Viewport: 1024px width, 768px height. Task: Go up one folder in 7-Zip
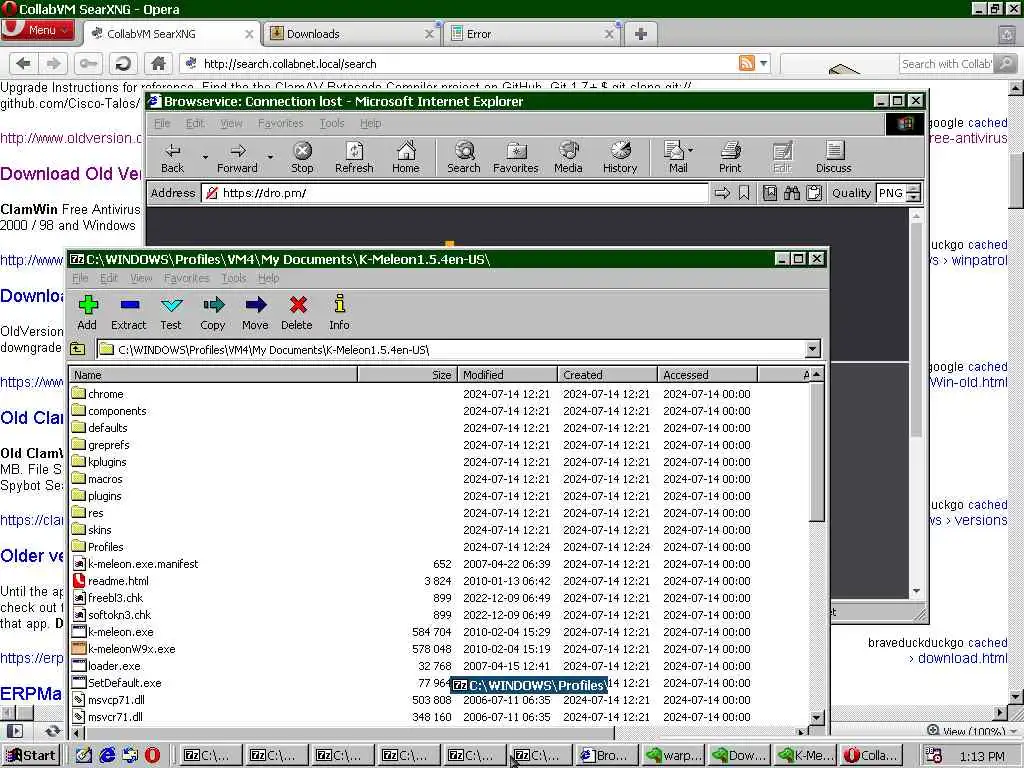tap(78, 349)
